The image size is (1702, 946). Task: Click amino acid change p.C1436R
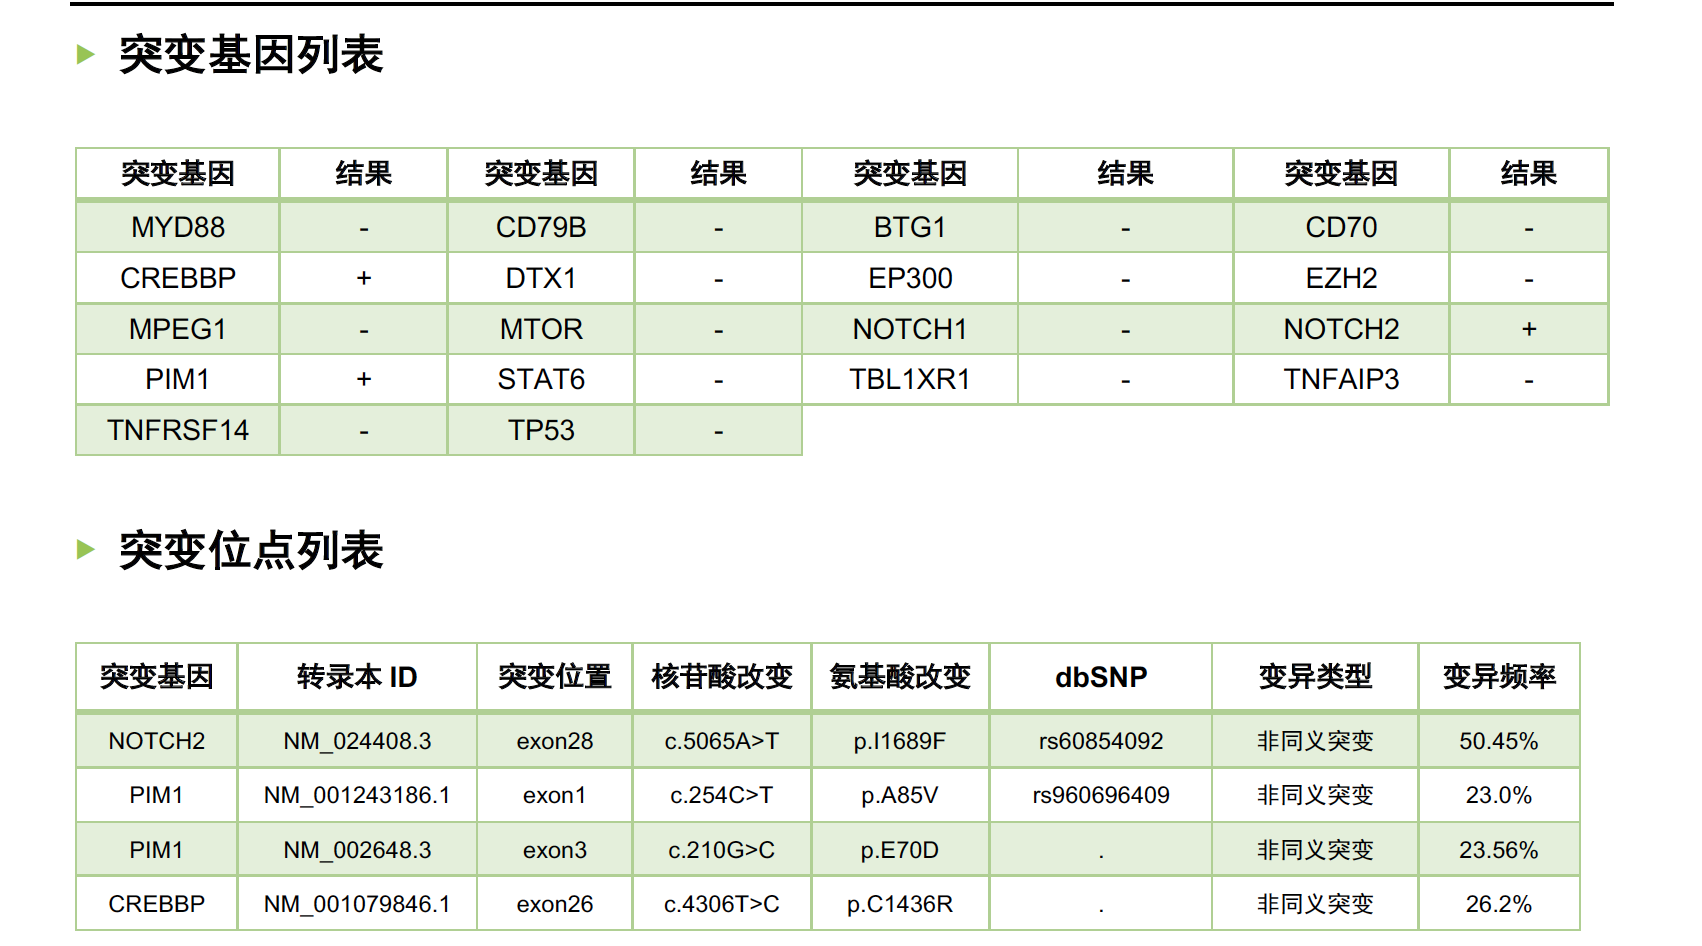click(x=900, y=904)
